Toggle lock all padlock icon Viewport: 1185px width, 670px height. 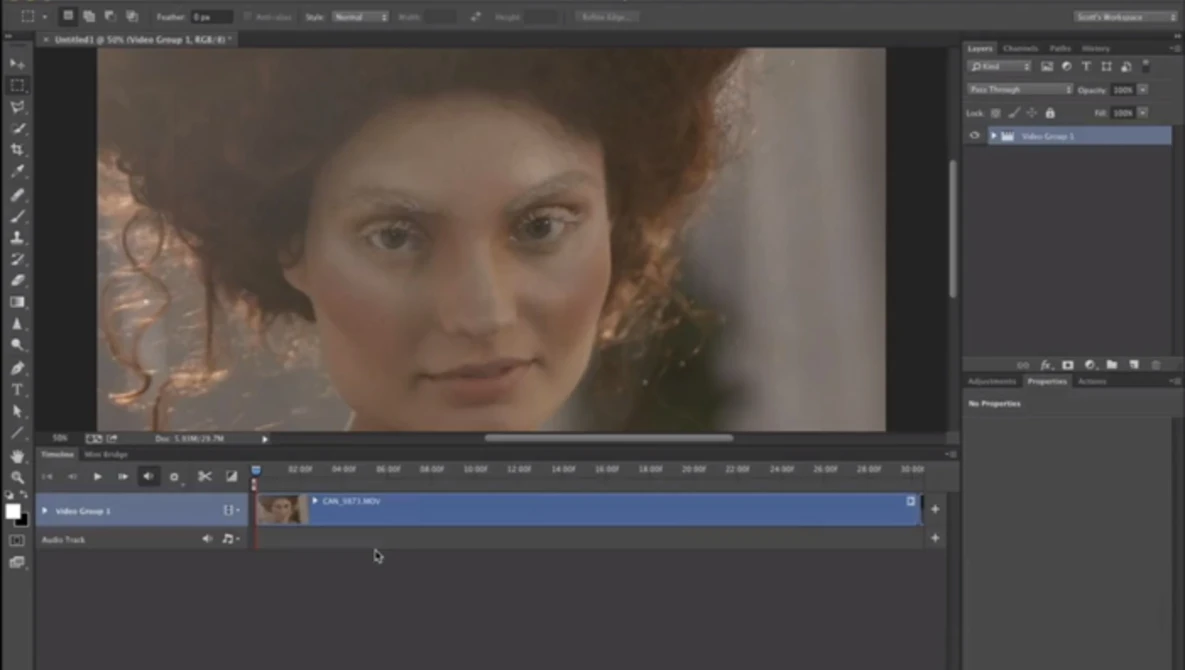click(1050, 113)
